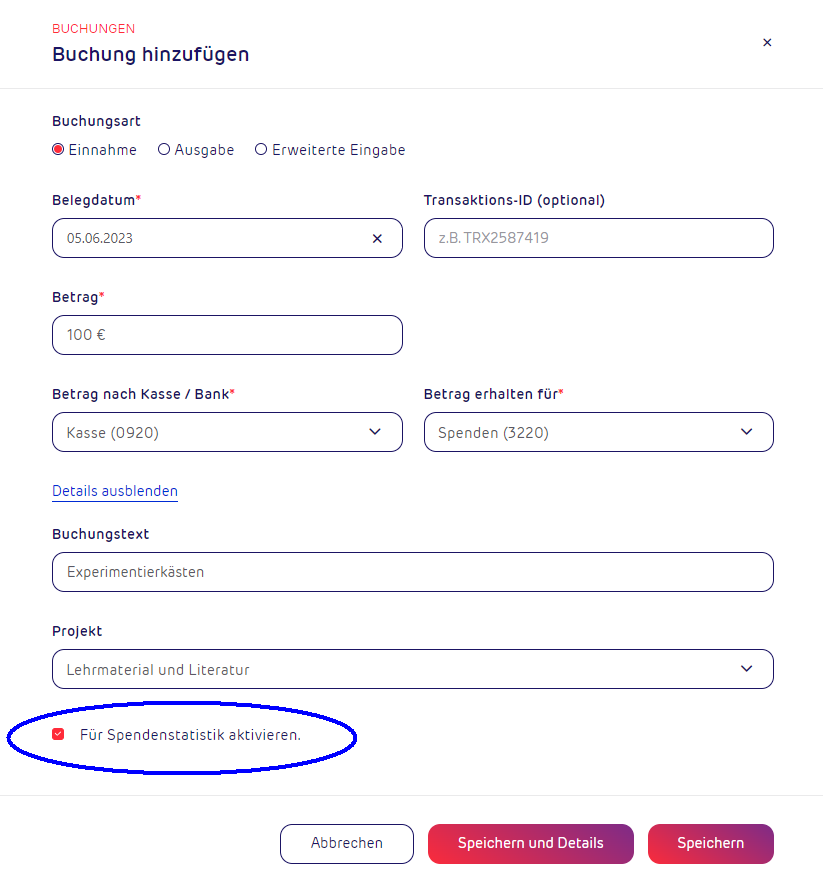Close the Buchung hinzufügen dialog
Image resolution: width=823 pixels, height=878 pixels.
767,43
